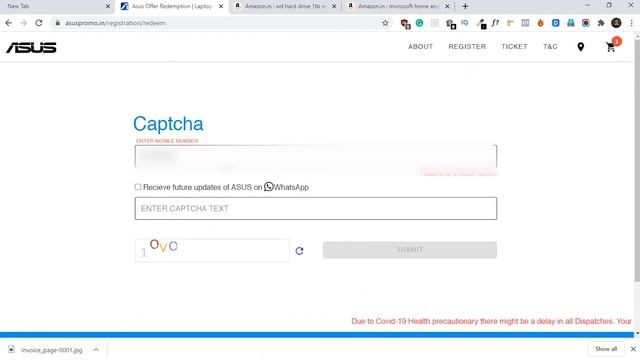Switch to the Asus Offer Redemption tab
640x360 pixels.
(x=171, y=7)
